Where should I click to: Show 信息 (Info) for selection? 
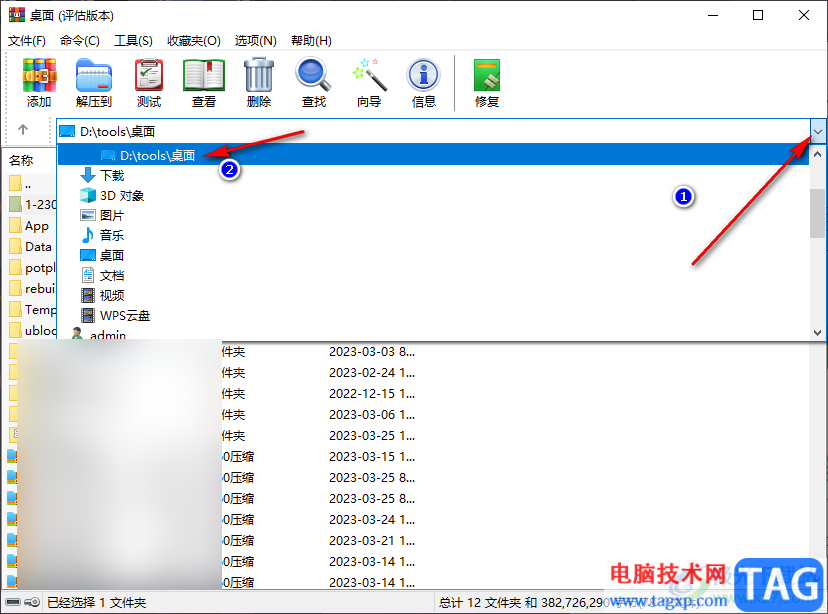(424, 83)
